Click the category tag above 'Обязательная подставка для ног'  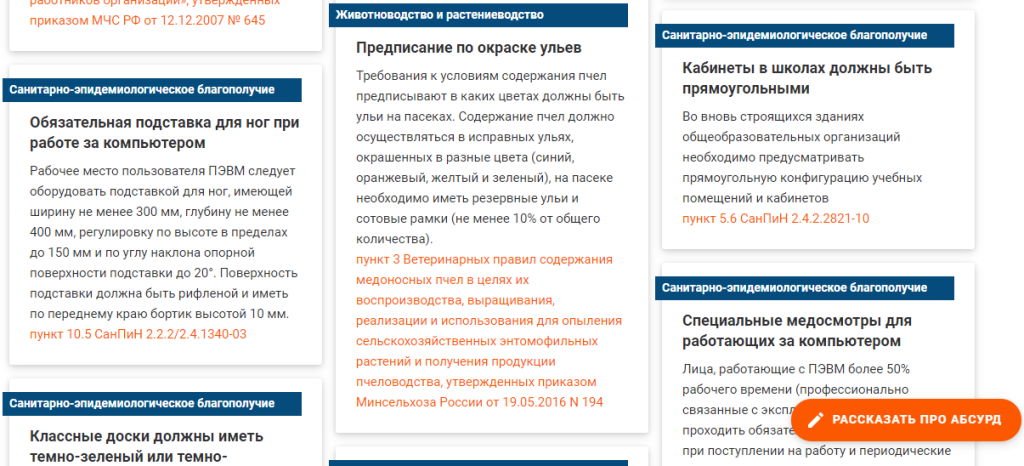coord(141,90)
